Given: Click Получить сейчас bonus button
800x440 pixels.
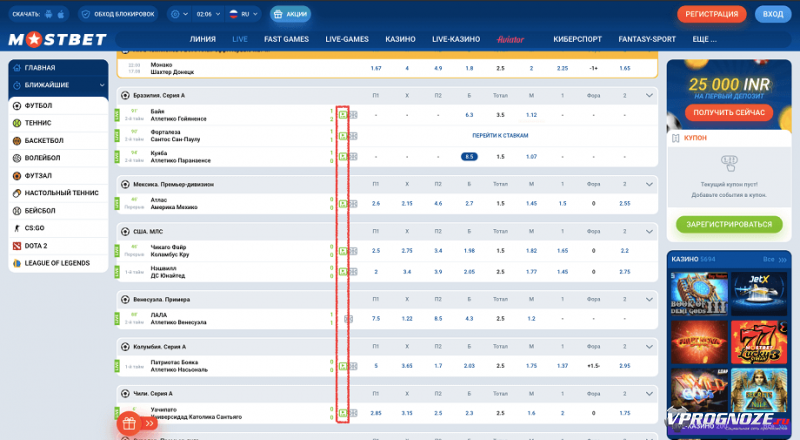Looking at the screenshot, I should pyautogui.click(x=729, y=112).
